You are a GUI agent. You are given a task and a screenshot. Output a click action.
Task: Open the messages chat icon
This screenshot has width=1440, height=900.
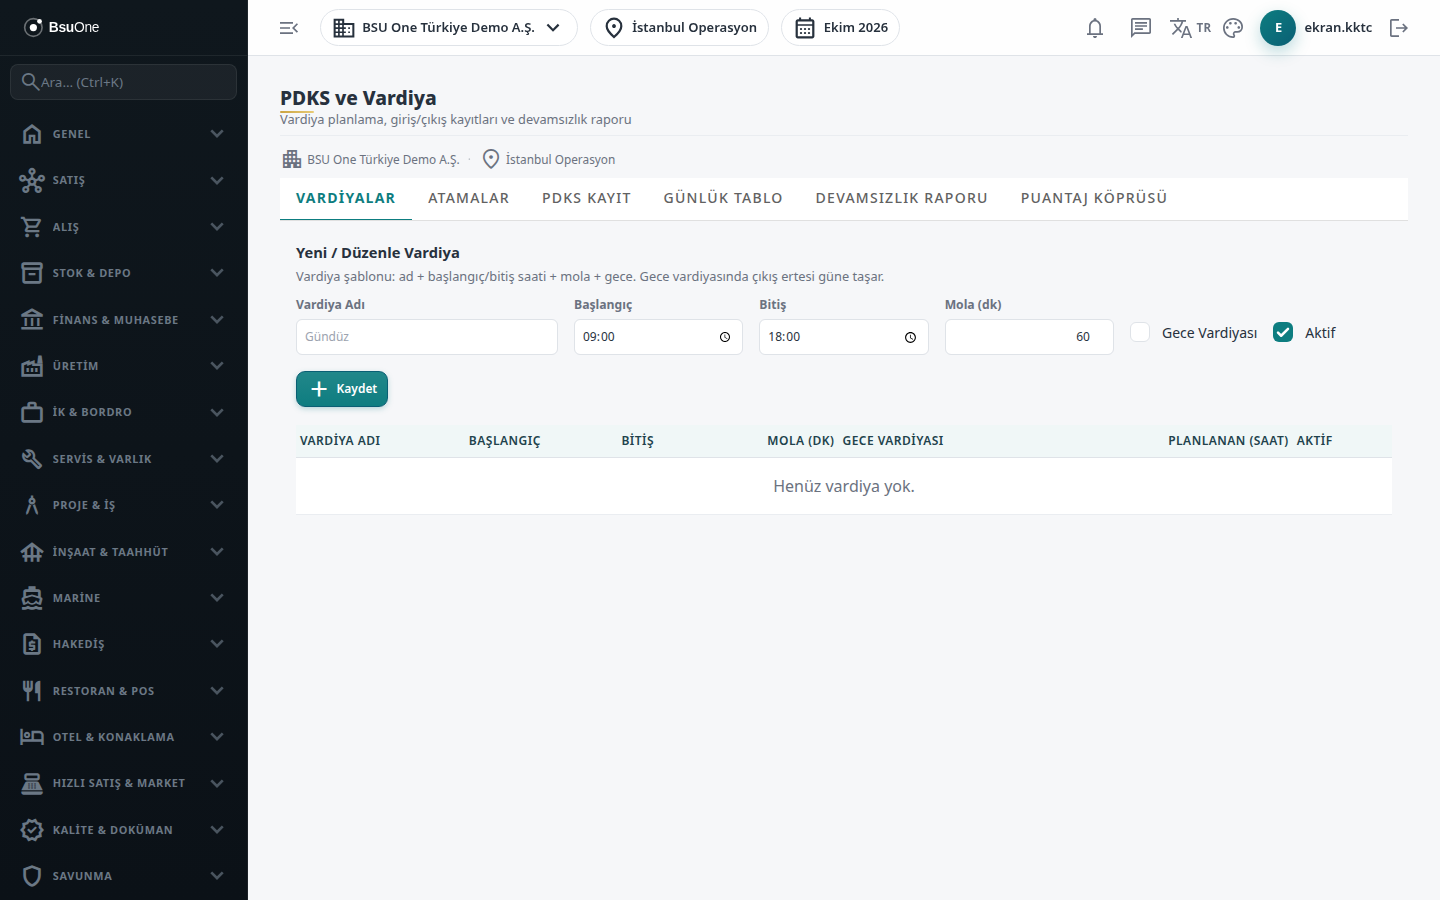coord(1141,28)
